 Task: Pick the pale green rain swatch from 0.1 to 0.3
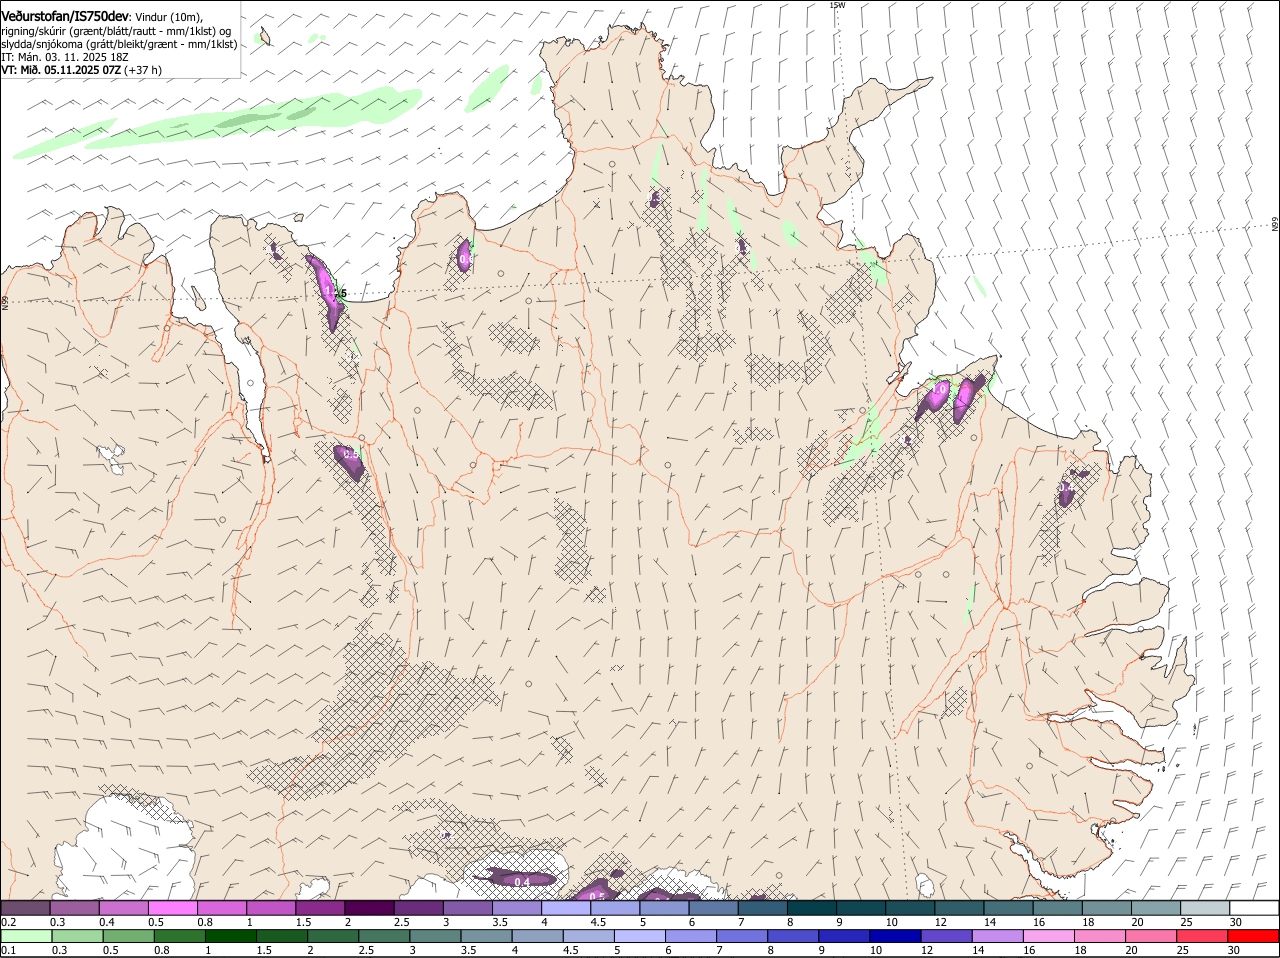(x=27, y=936)
